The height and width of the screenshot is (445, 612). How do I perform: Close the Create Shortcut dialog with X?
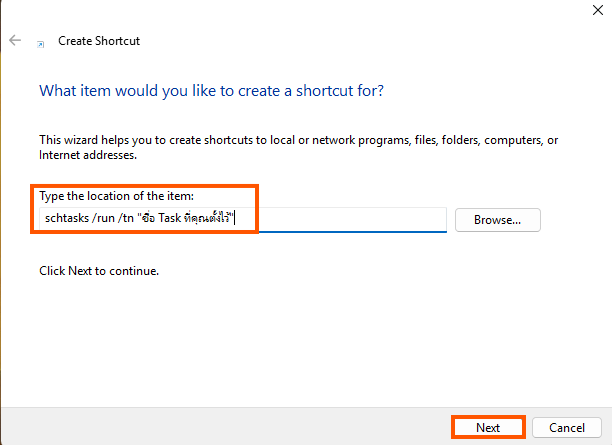[598, 10]
